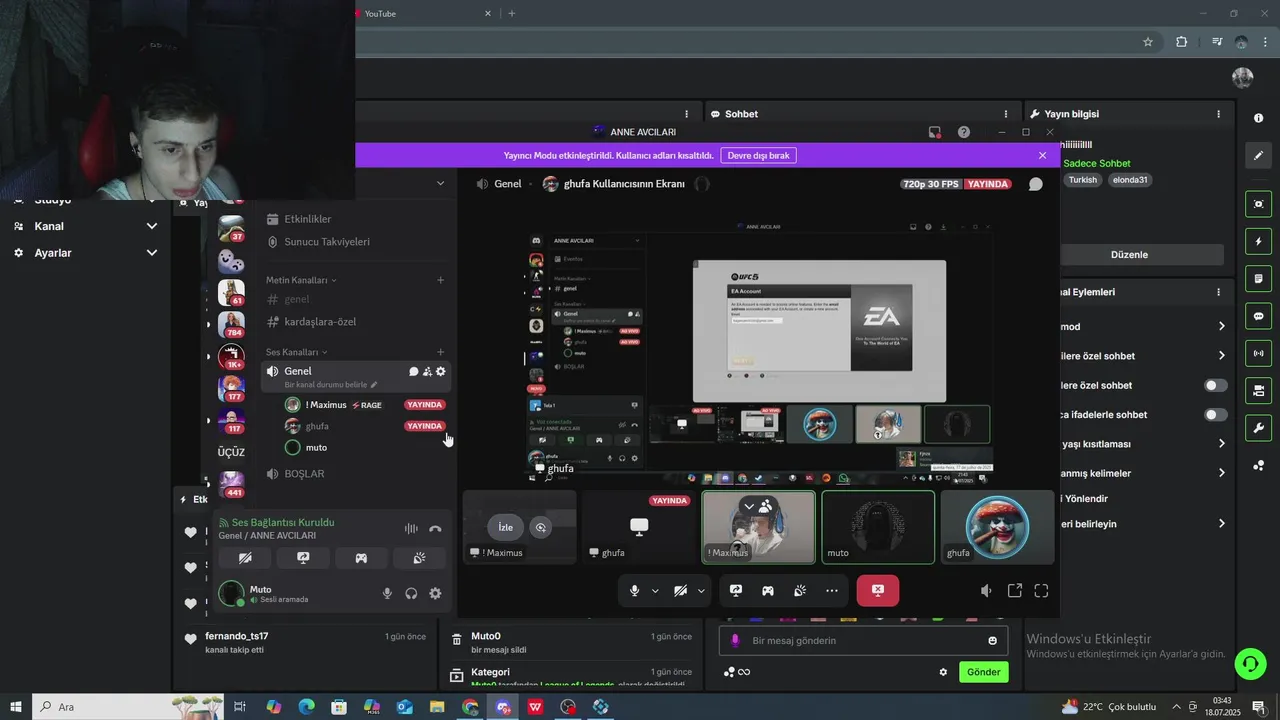Image resolution: width=1280 pixels, height=720 pixels.
Task: Open soundboard in call control bar
Action: (x=800, y=591)
